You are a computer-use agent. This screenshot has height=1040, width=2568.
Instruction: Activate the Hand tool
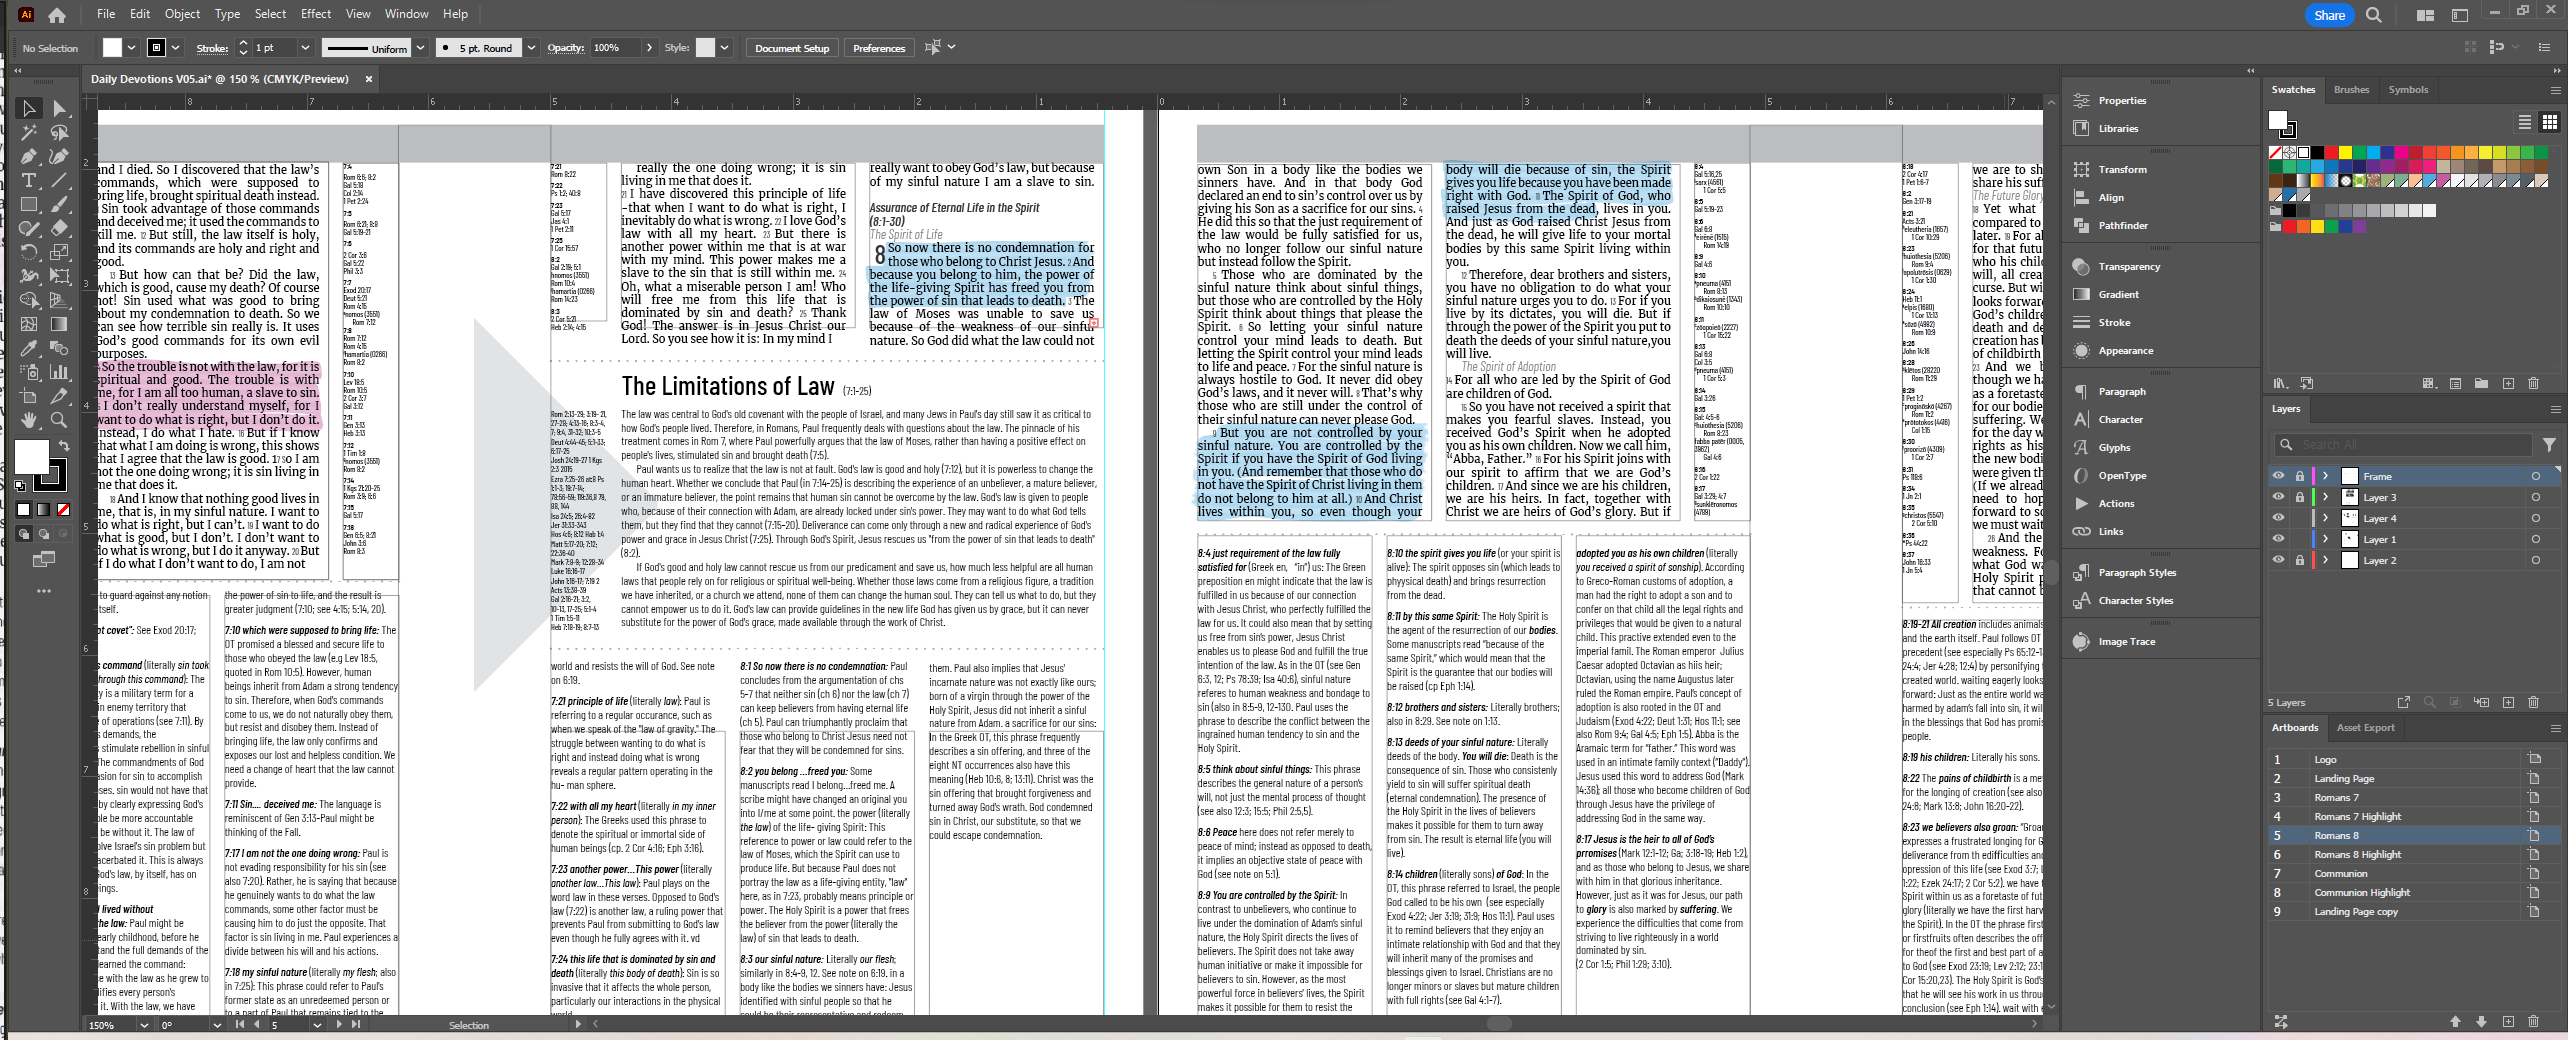click(x=29, y=420)
